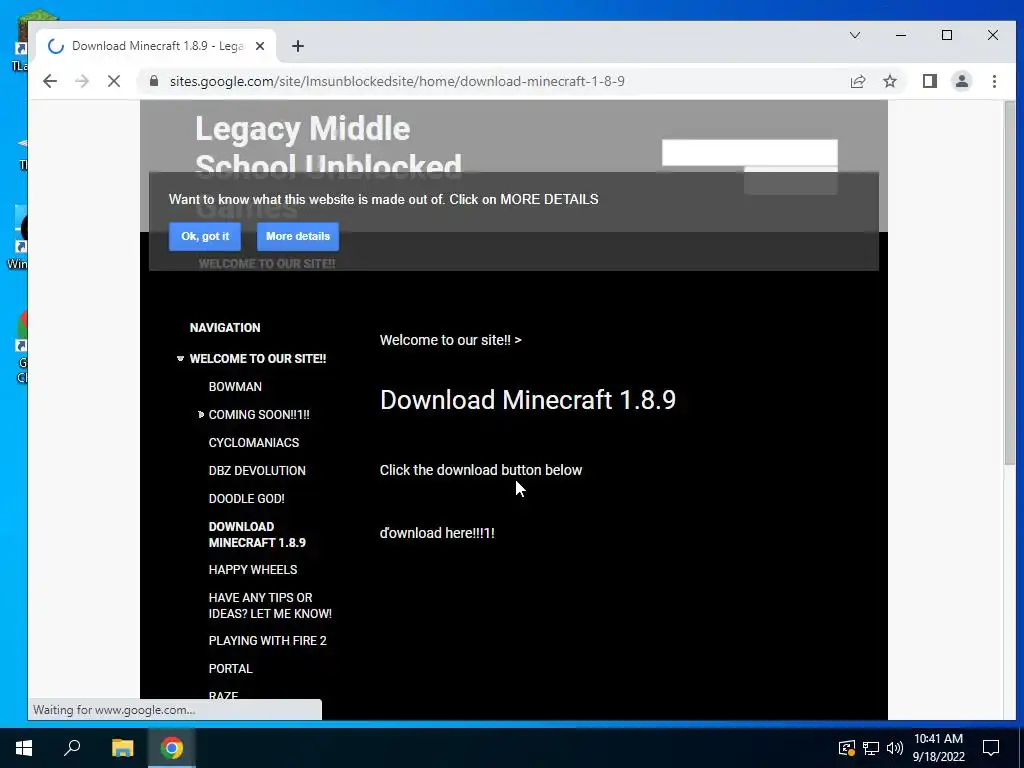
Task: Expand the COMING SOON!!1!! section
Action: [x=200, y=415]
